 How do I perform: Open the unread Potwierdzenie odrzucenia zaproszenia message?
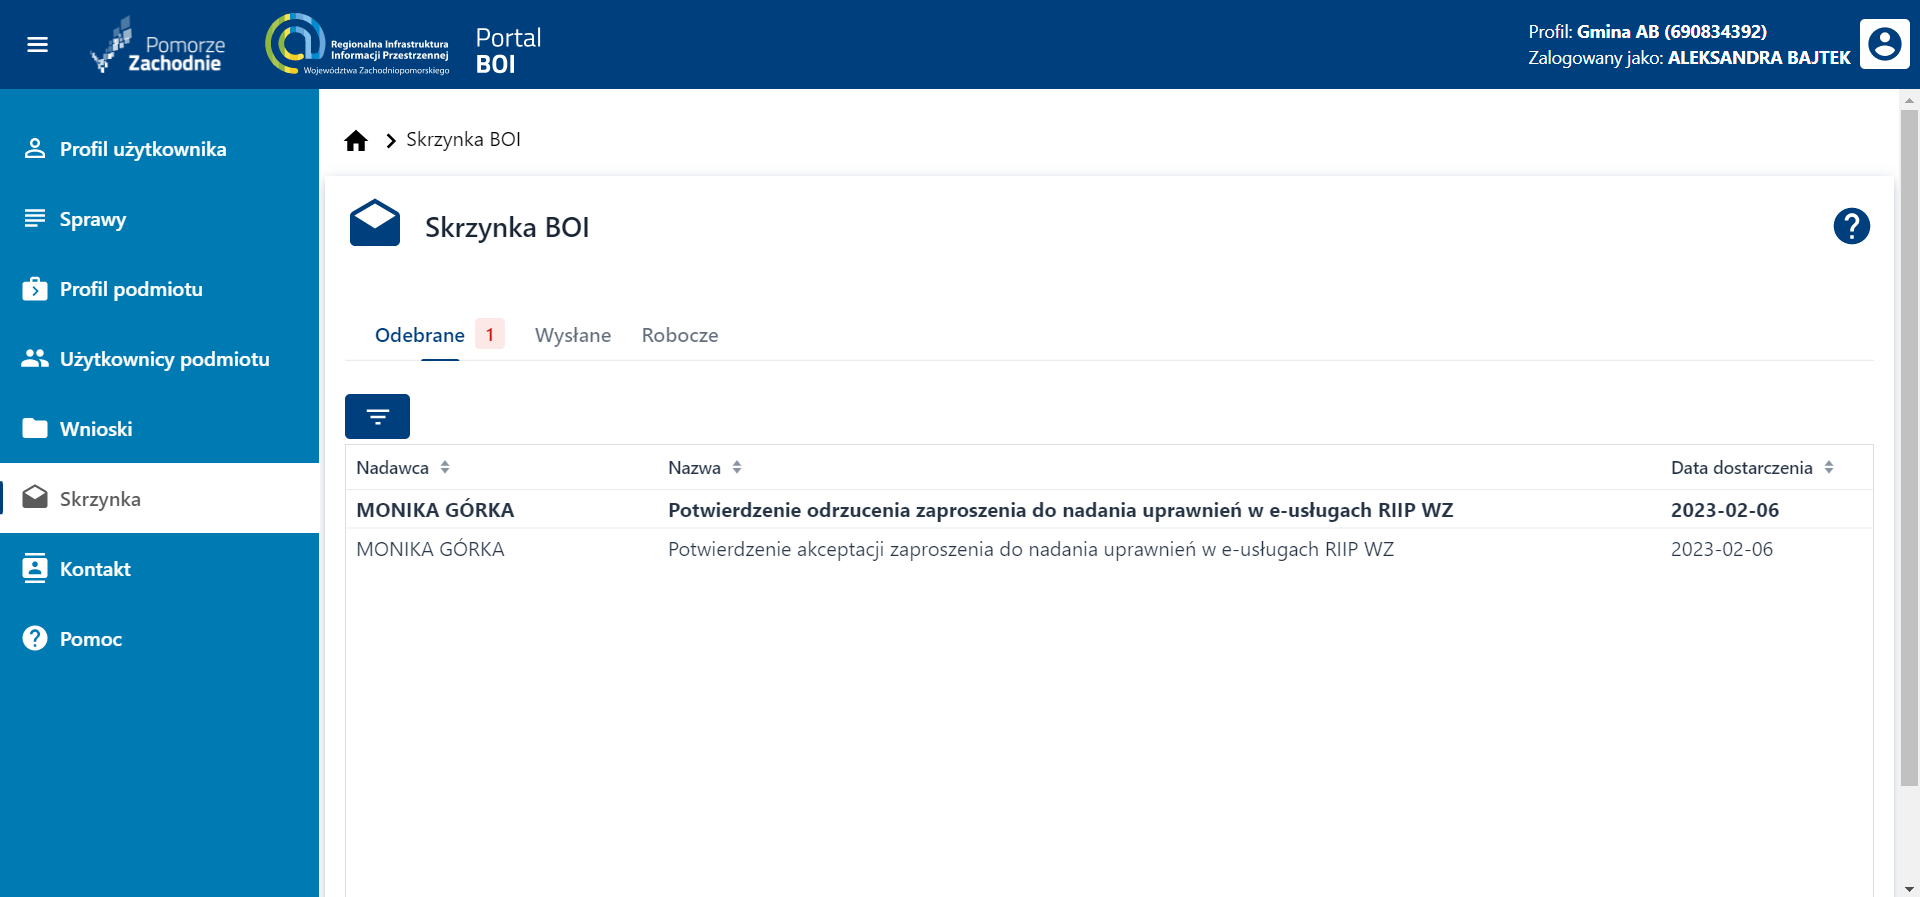pyautogui.click(x=1060, y=510)
